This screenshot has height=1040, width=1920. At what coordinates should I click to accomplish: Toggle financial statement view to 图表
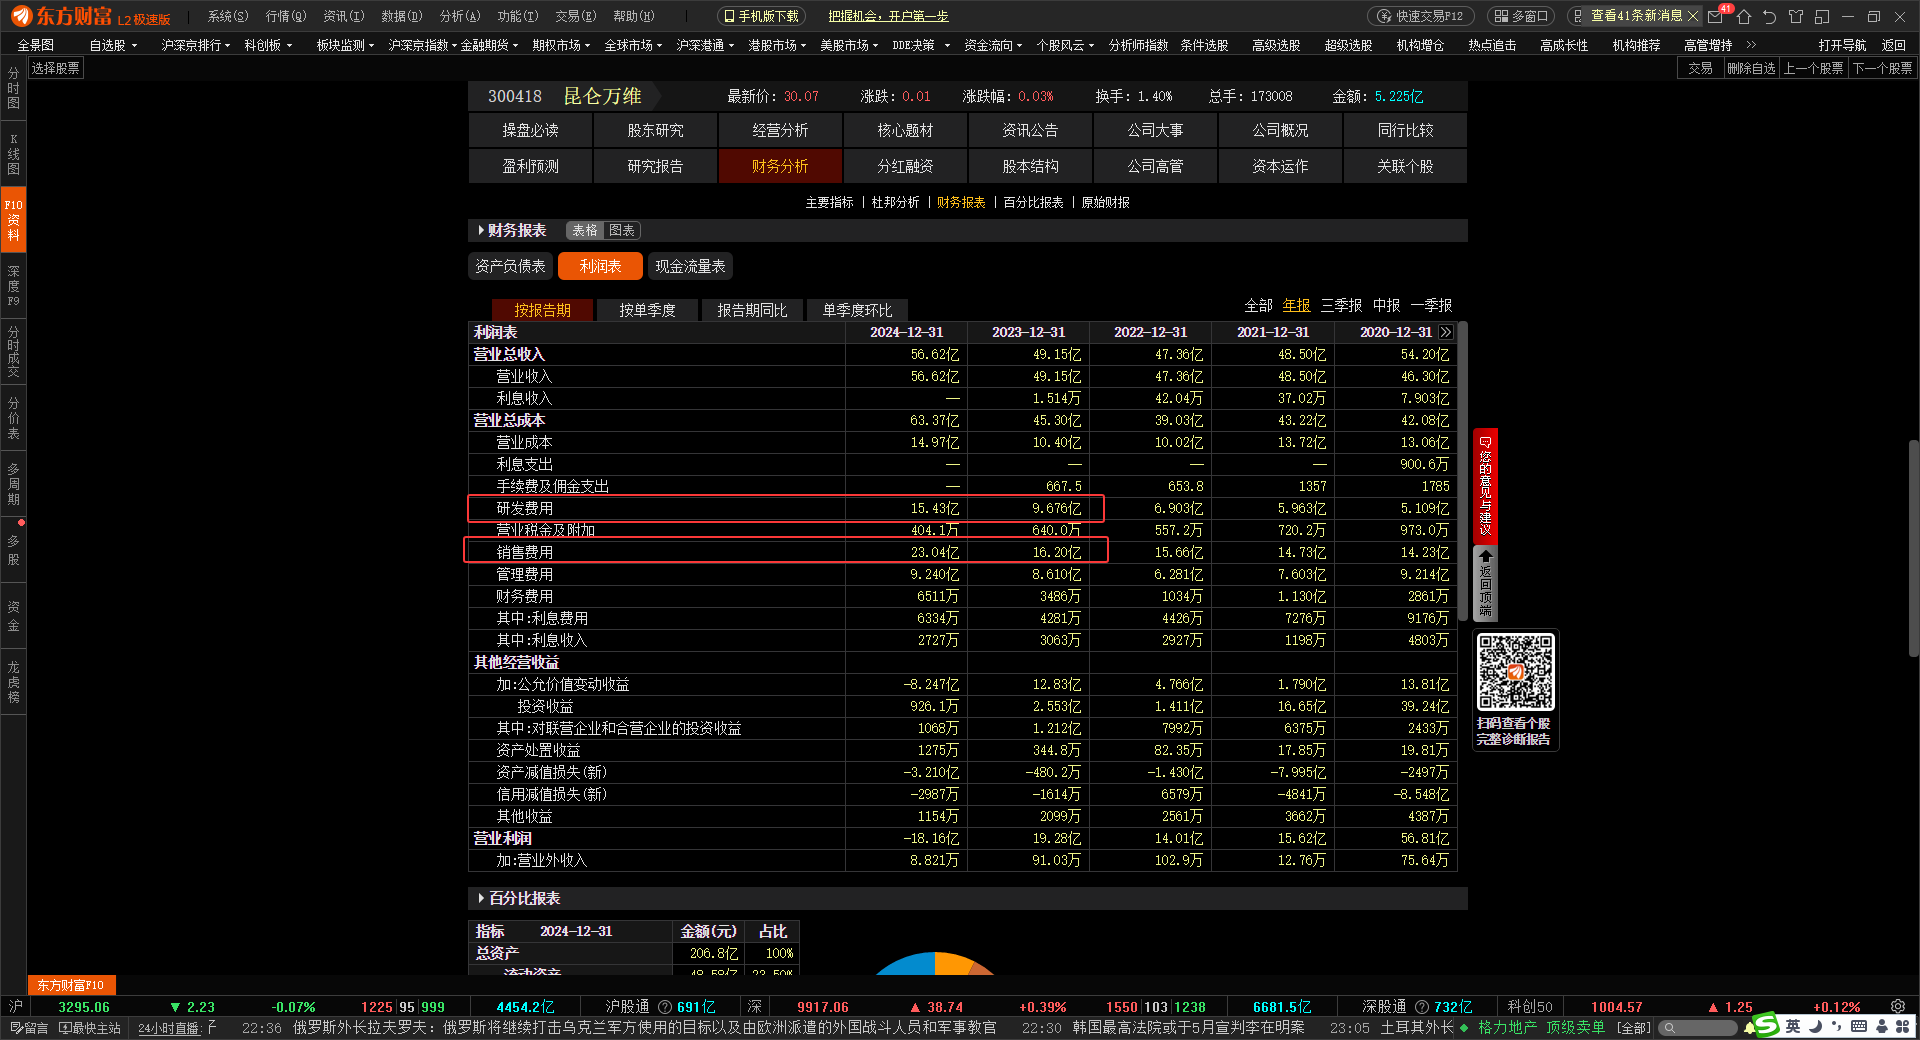(622, 231)
